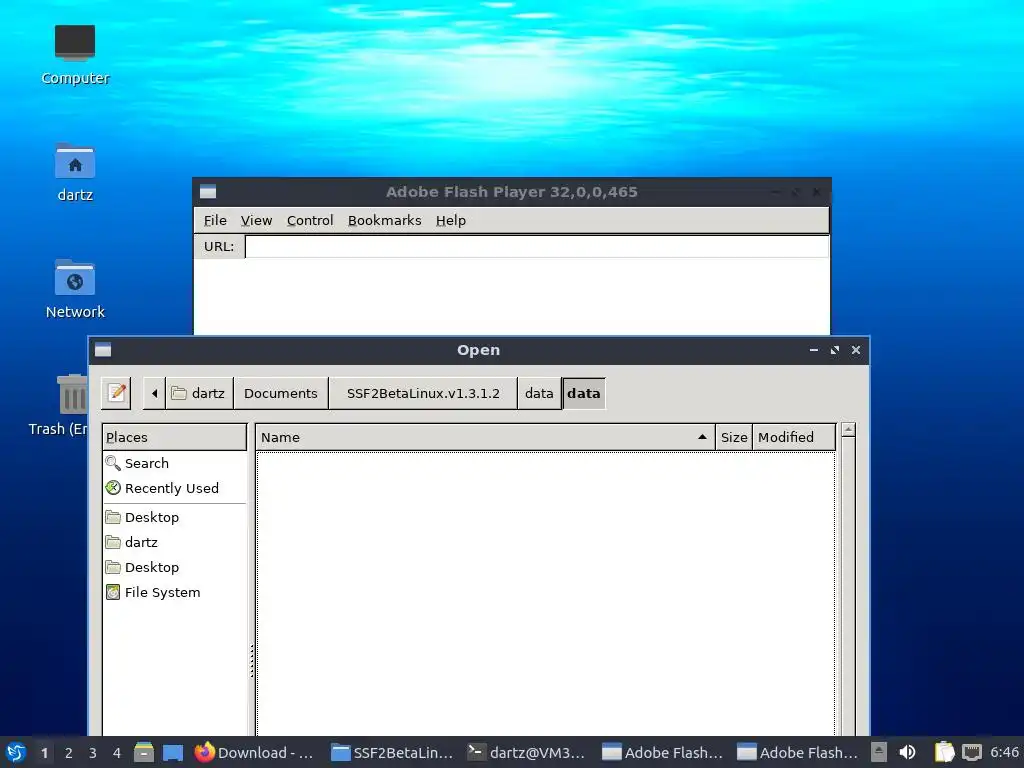1024x768 pixels.
Task: Click the bold data path segment
Action: coord(584,393)
